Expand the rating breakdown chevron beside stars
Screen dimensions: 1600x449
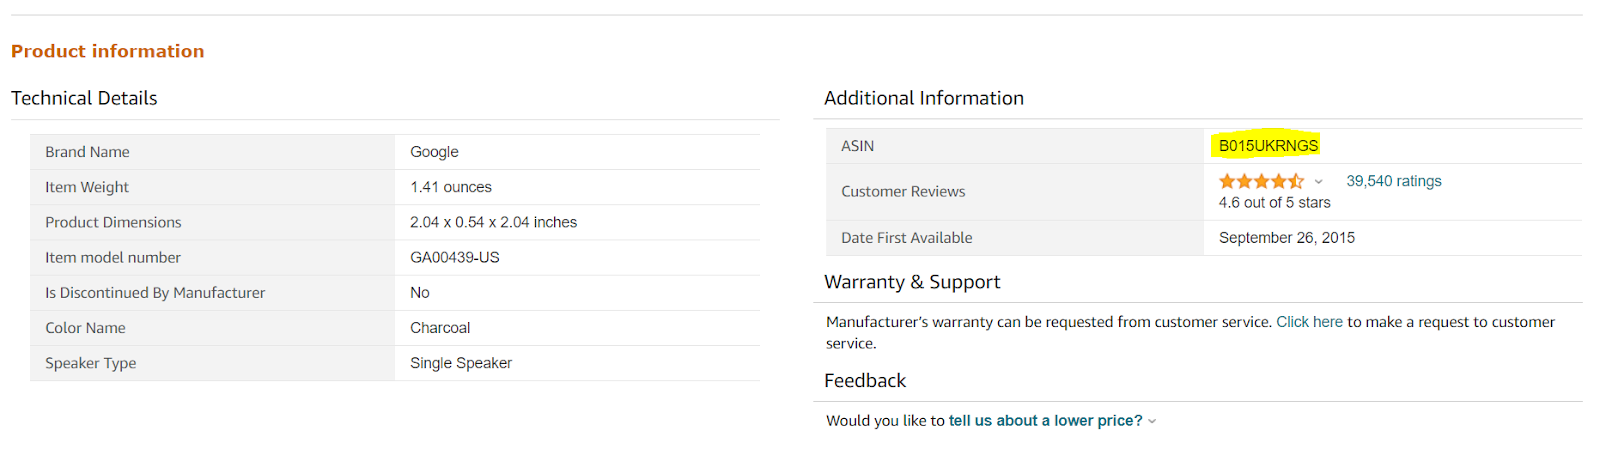[1318, 182]
